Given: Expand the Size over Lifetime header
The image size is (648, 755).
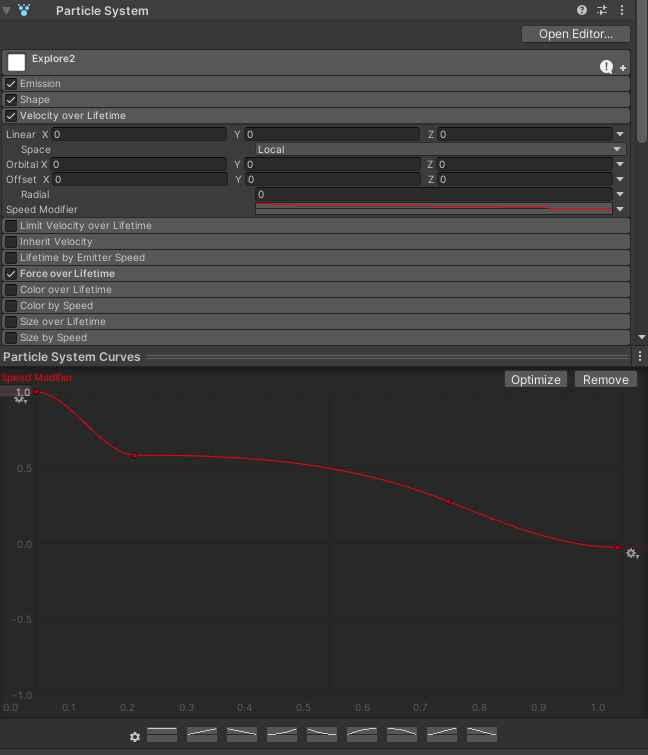Looking at the screenshot, I should tap(316, 321).
